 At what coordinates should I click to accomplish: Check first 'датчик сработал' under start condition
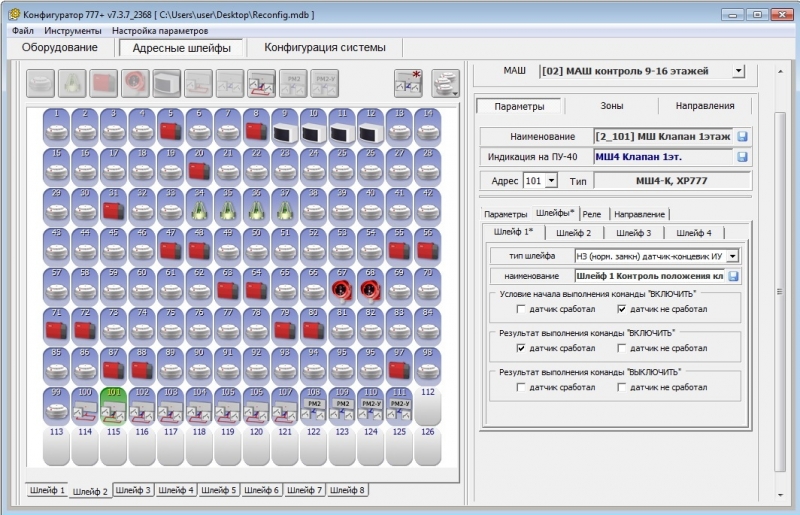coord(521,309)
